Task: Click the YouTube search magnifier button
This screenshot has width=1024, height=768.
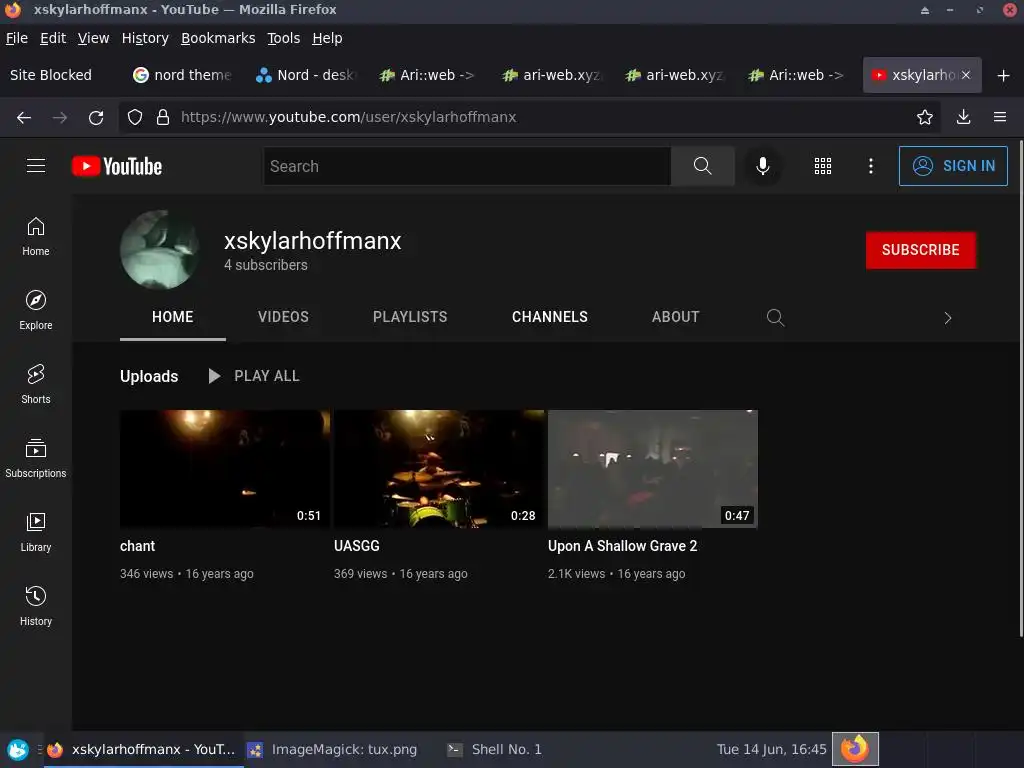Action: pyautogui.click(x=703, y=166)
